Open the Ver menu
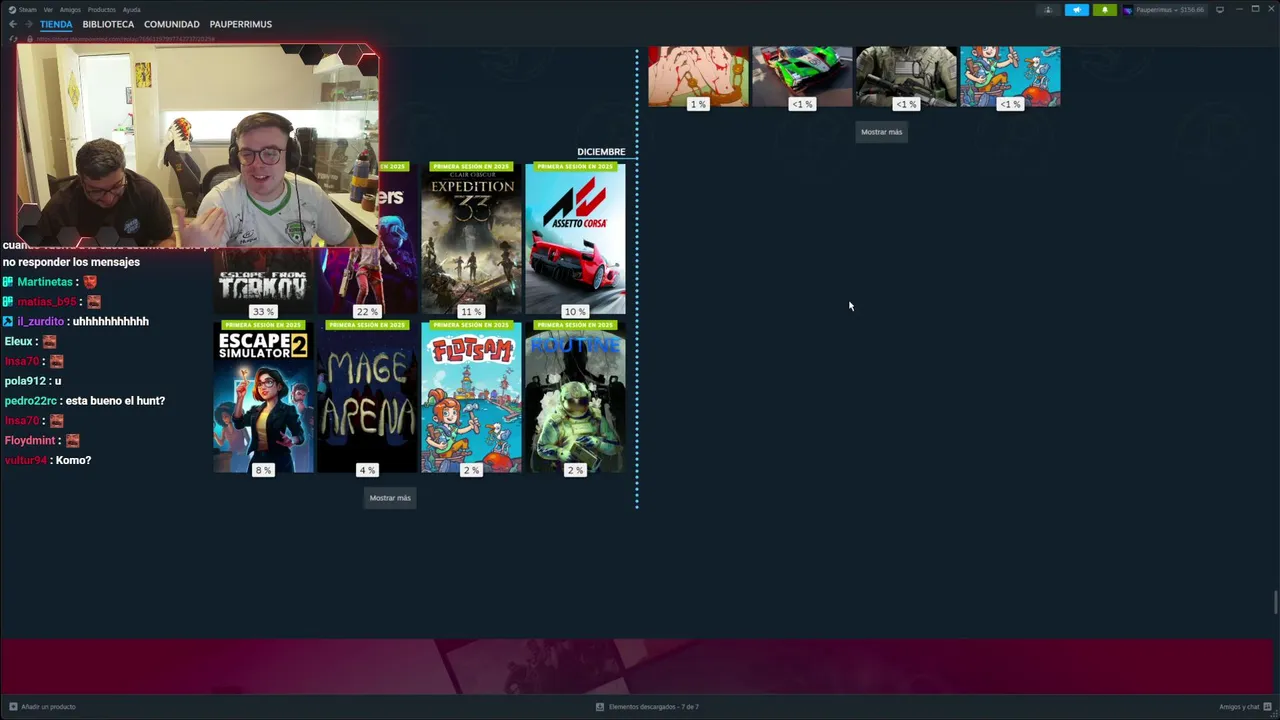Image resolution: width=1280 pixels, height=720 pixels. tap(48, 9)
